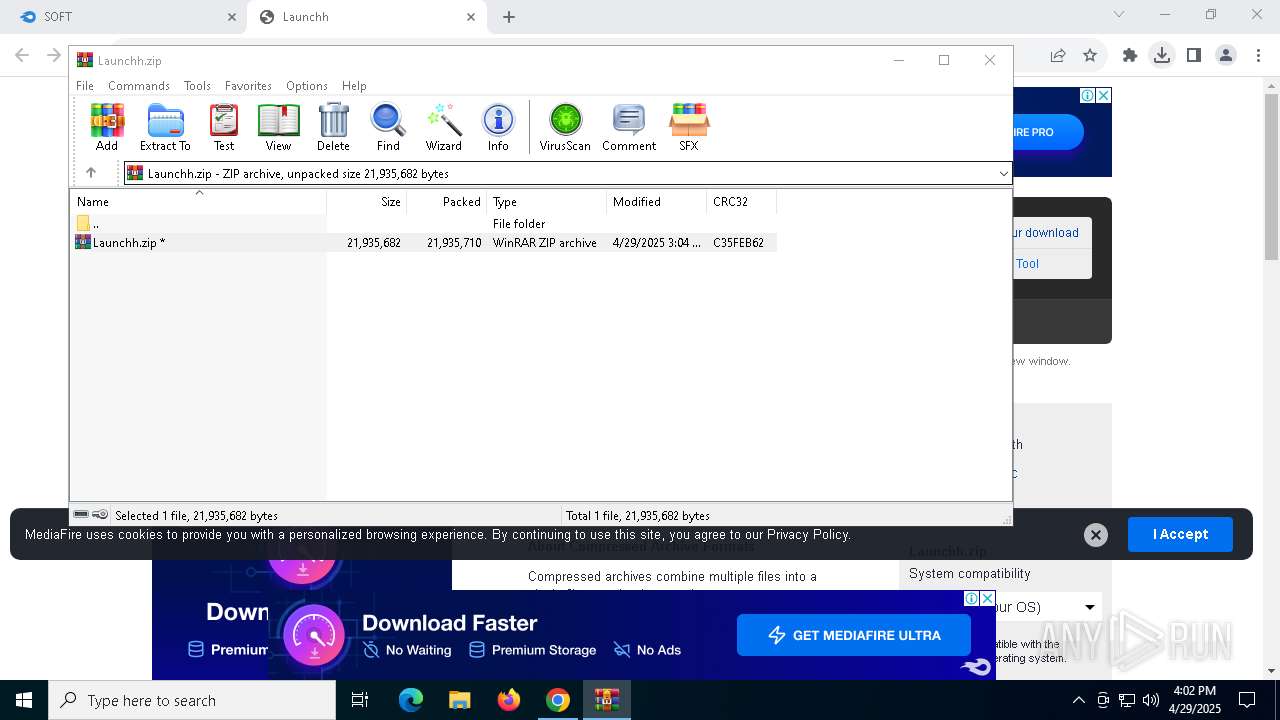The height and width of the screenshot is (720, 1280).
Task: Select the Launchh.zip * file row
Action: (x=424, y=243)
